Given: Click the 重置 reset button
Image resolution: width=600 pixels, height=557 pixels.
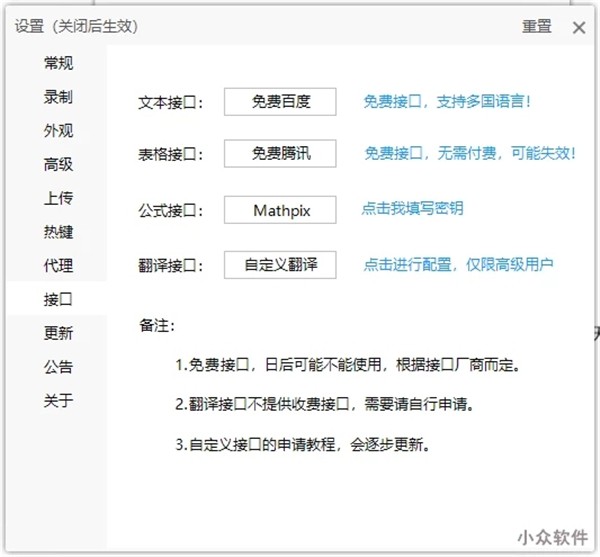Looking at the screenshot, I should [x=536, y=26].
